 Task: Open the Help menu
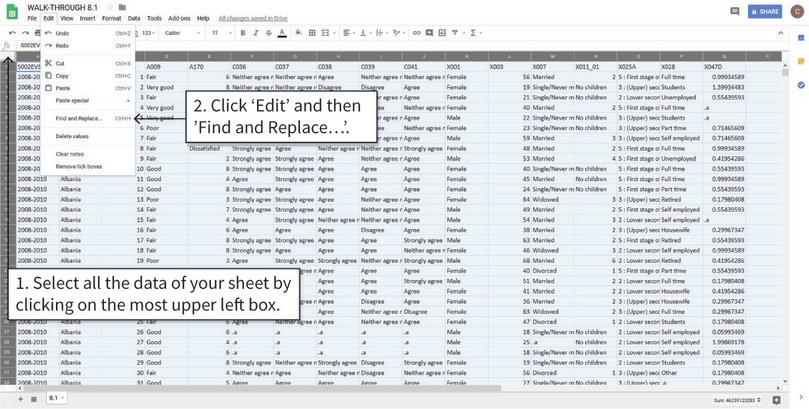(x=203, y=18)
